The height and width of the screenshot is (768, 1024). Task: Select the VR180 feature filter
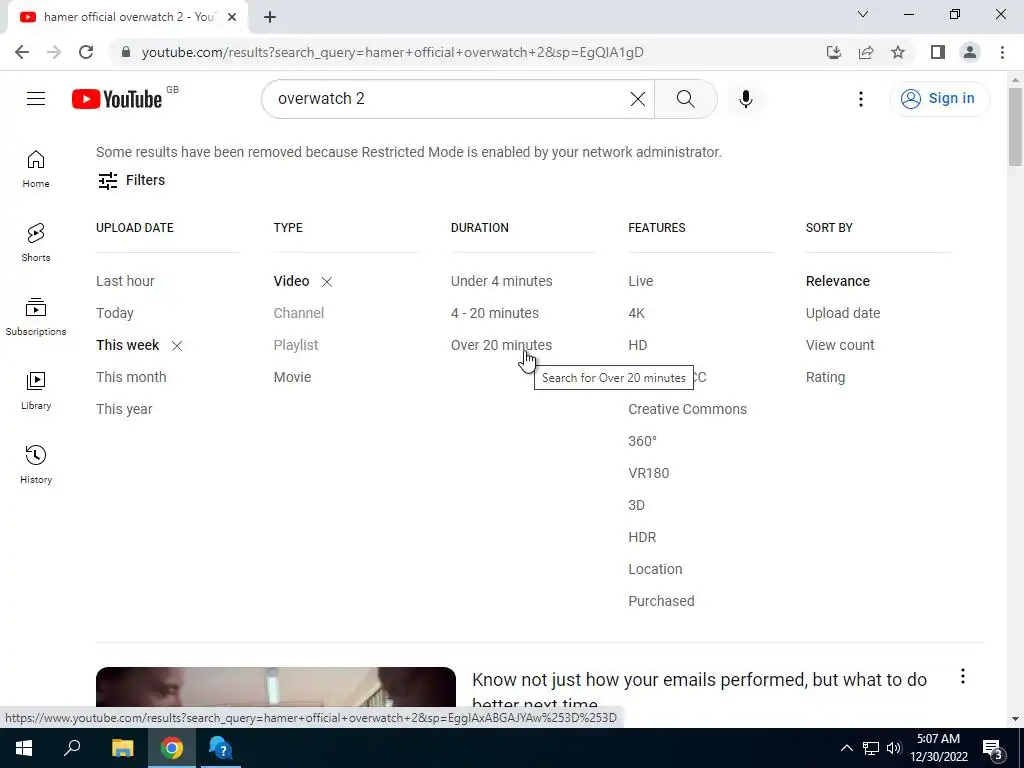pyautogui.click(x=648, y=473)
